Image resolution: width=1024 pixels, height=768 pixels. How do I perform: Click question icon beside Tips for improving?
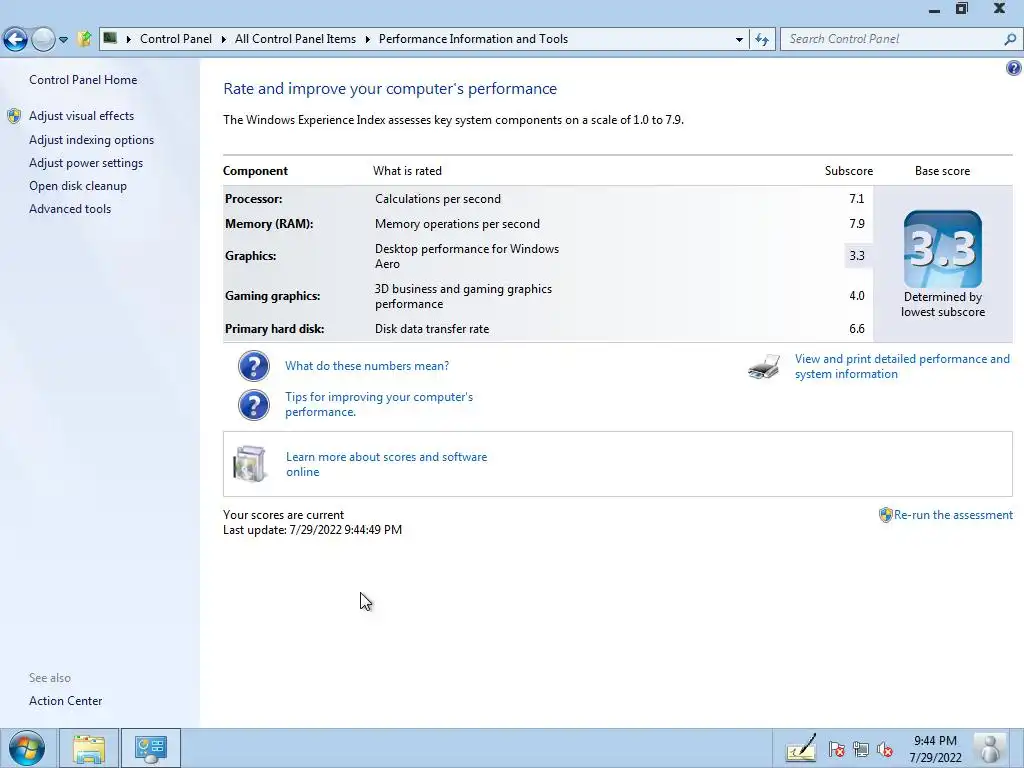point(253,405)
